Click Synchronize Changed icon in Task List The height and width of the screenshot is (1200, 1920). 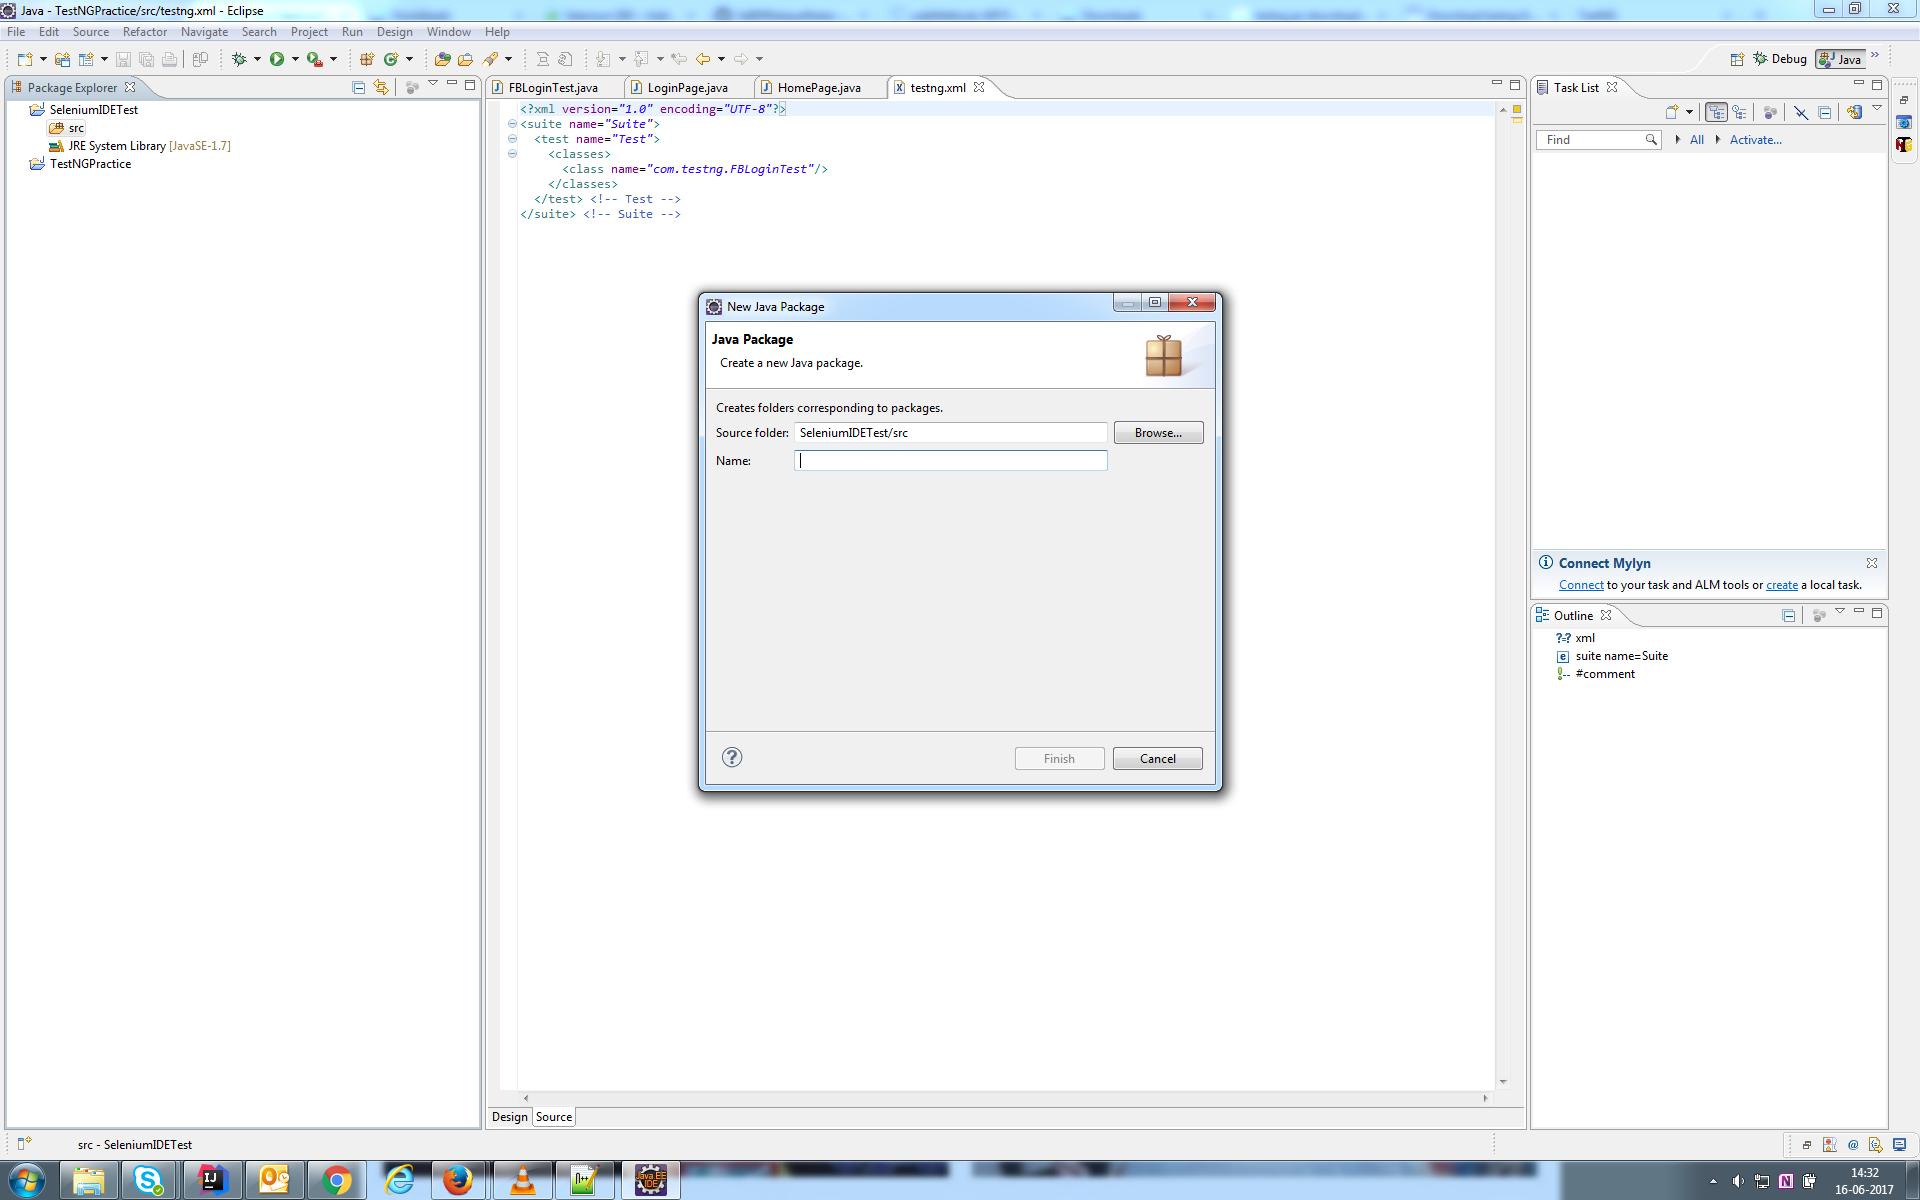click(x=1854, y=112)
